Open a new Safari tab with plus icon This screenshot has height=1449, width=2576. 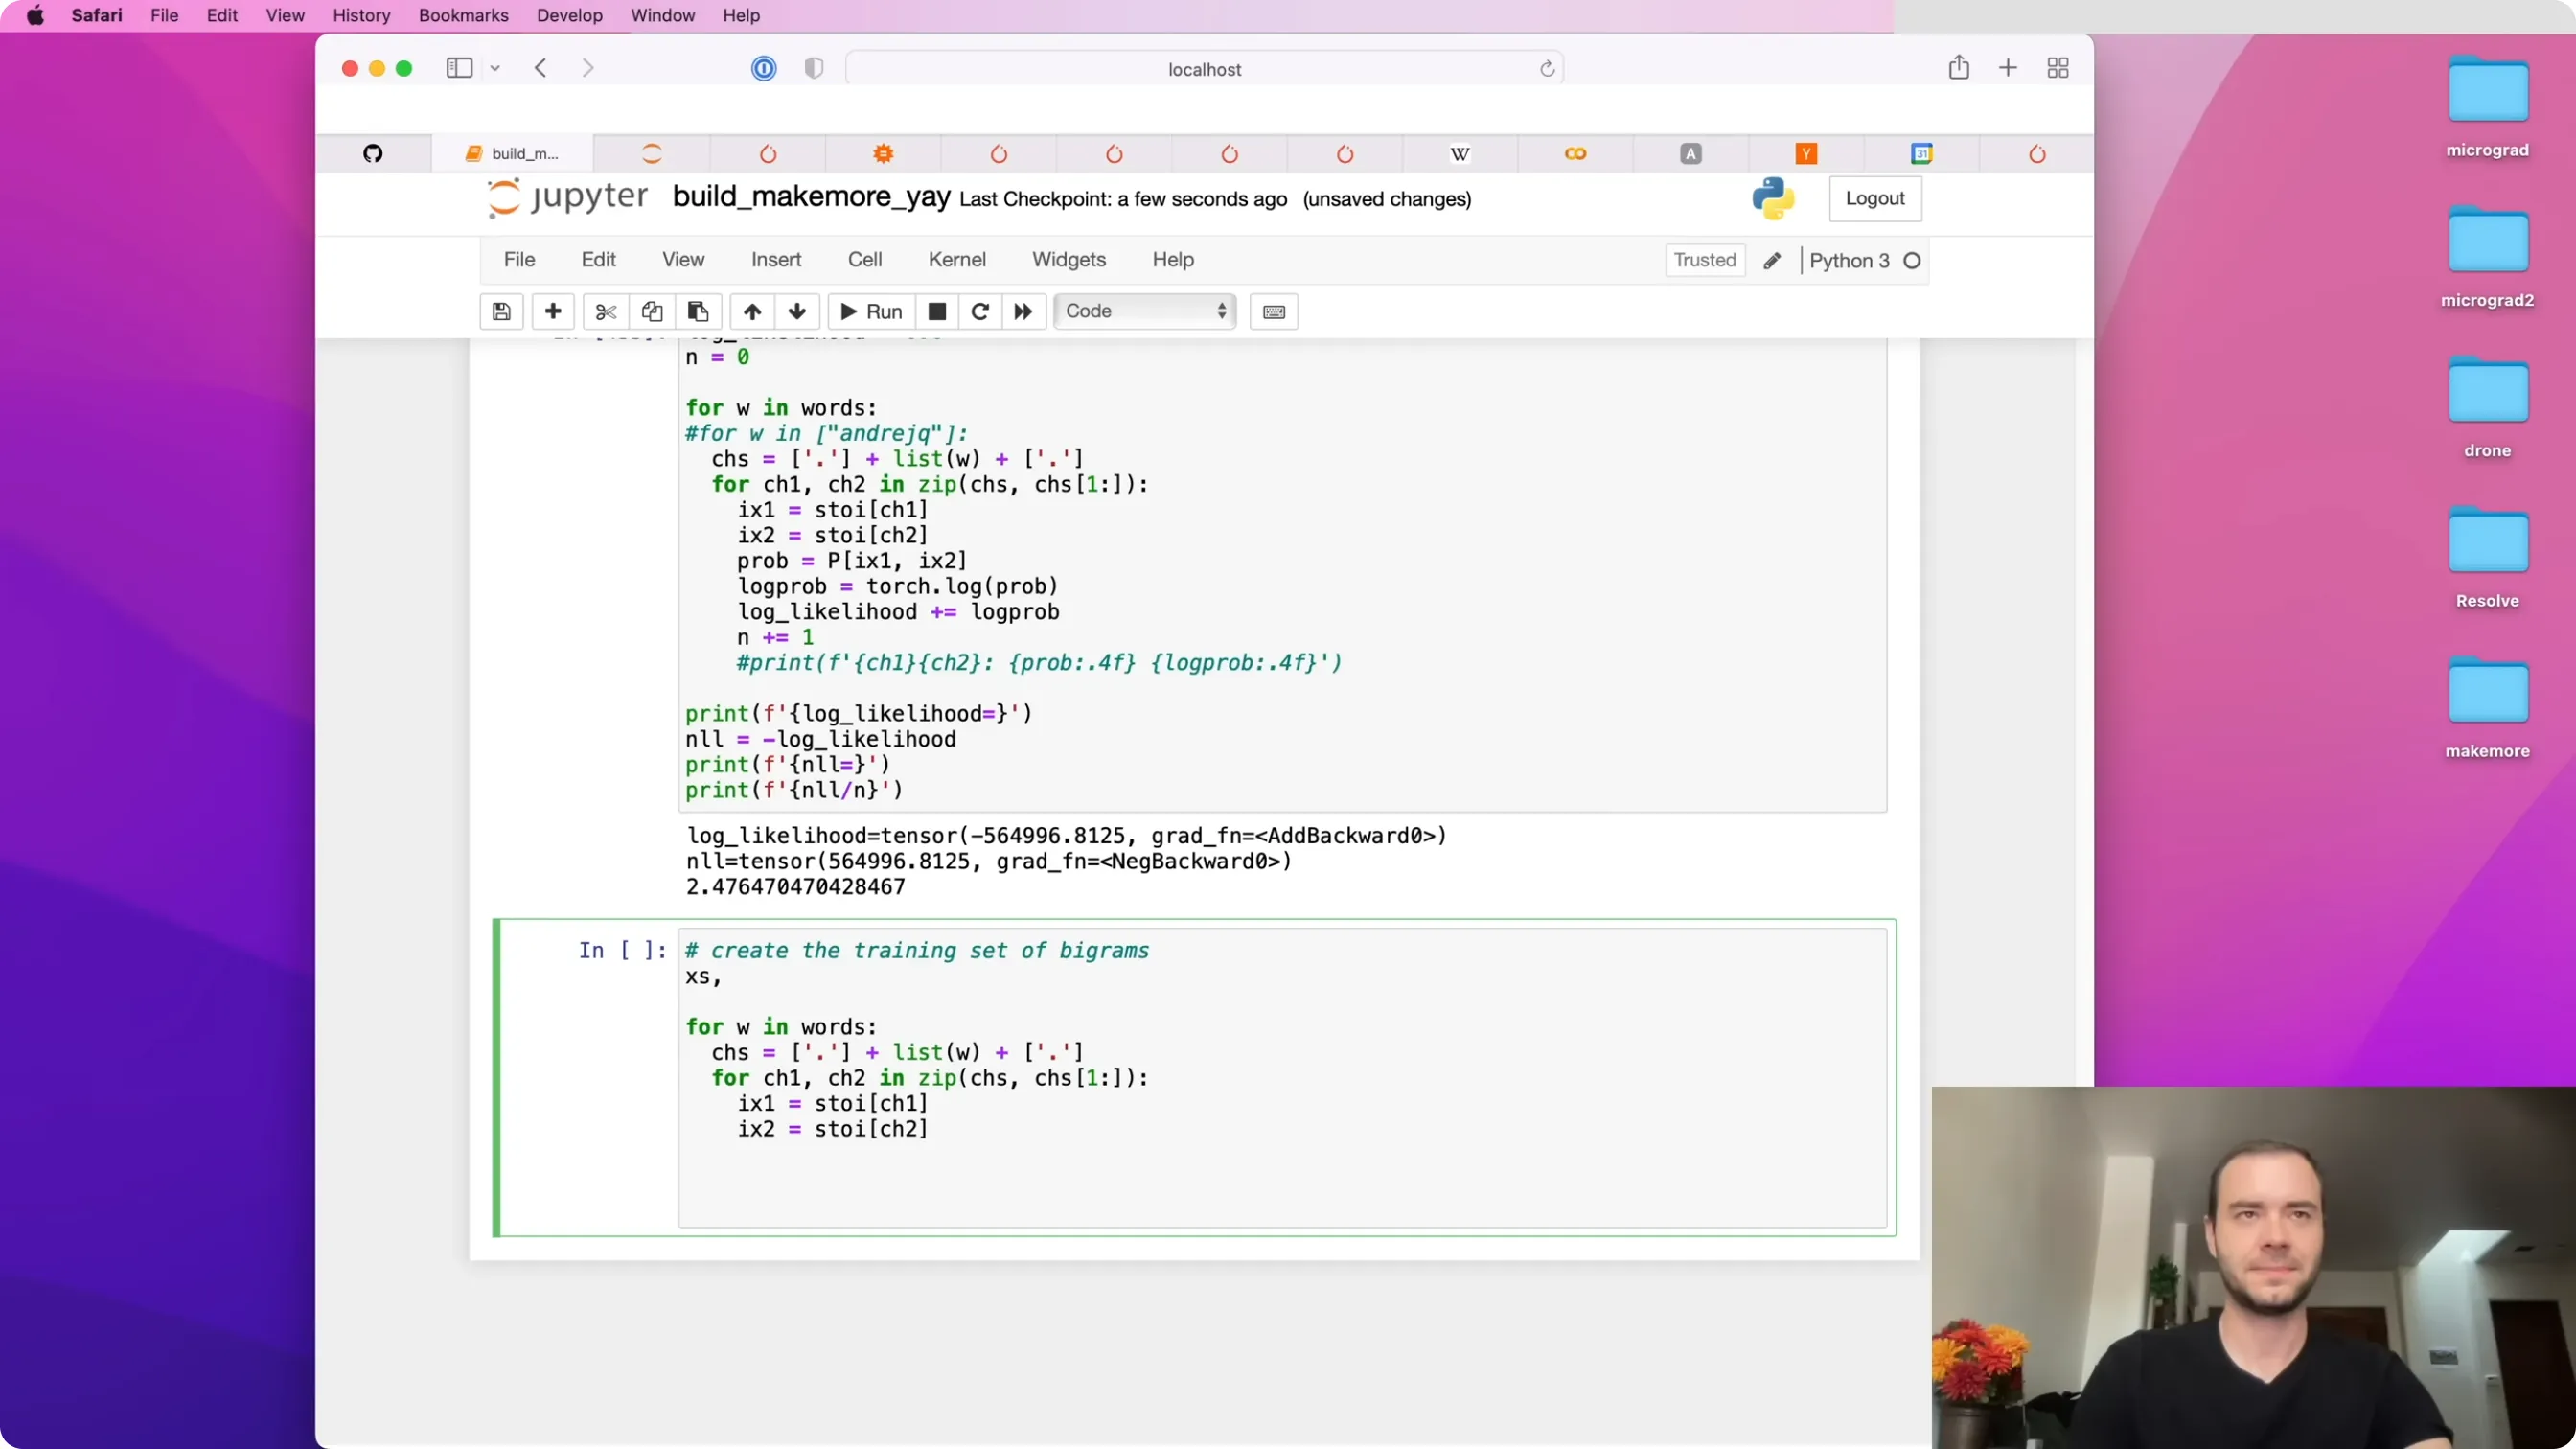[x=2008, y=67]
